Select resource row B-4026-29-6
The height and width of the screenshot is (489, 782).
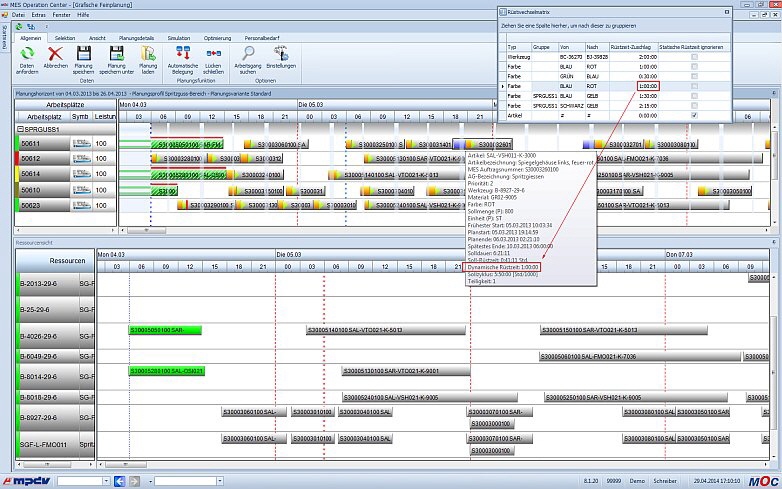(56, 336)
